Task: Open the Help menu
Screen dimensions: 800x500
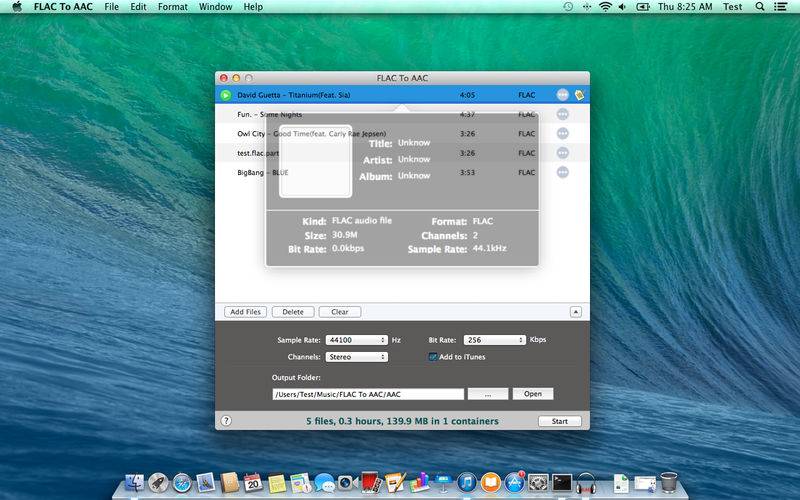Action: [x=253, y=7]
